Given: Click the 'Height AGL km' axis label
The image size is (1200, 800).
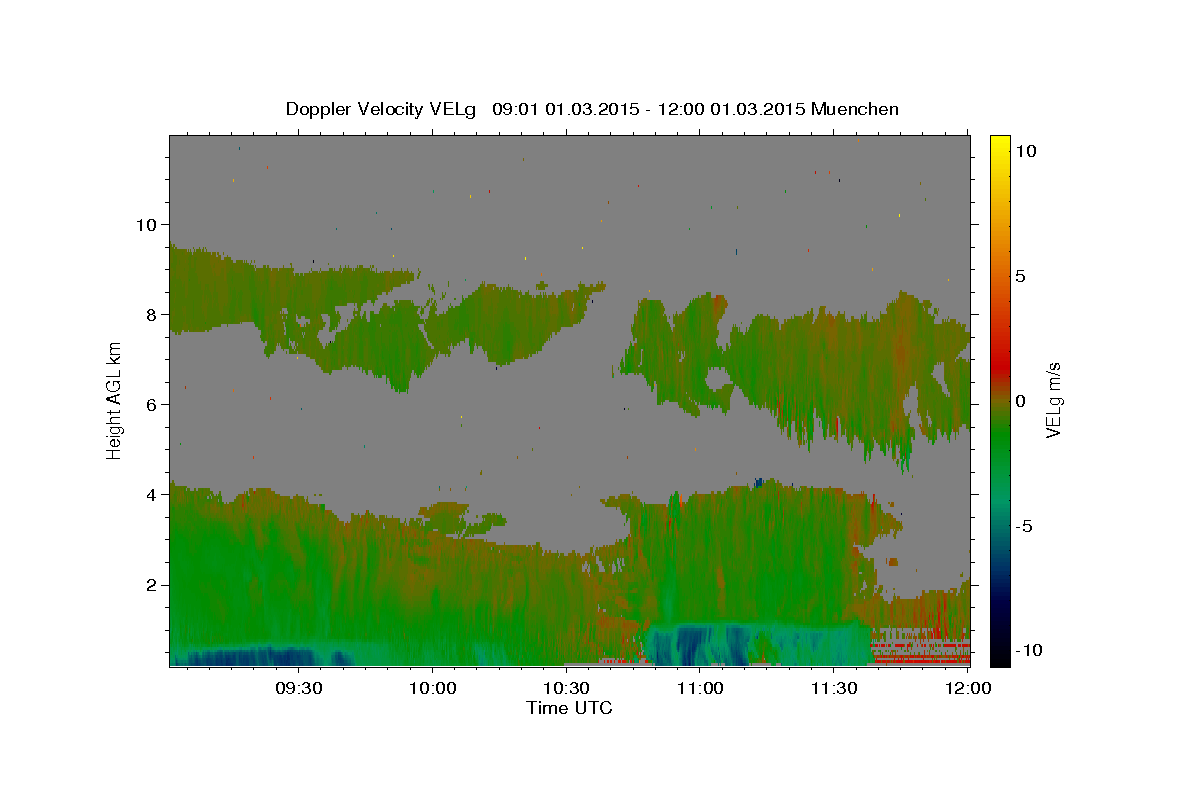Looking at the screenshot, I should coord(115,399).
